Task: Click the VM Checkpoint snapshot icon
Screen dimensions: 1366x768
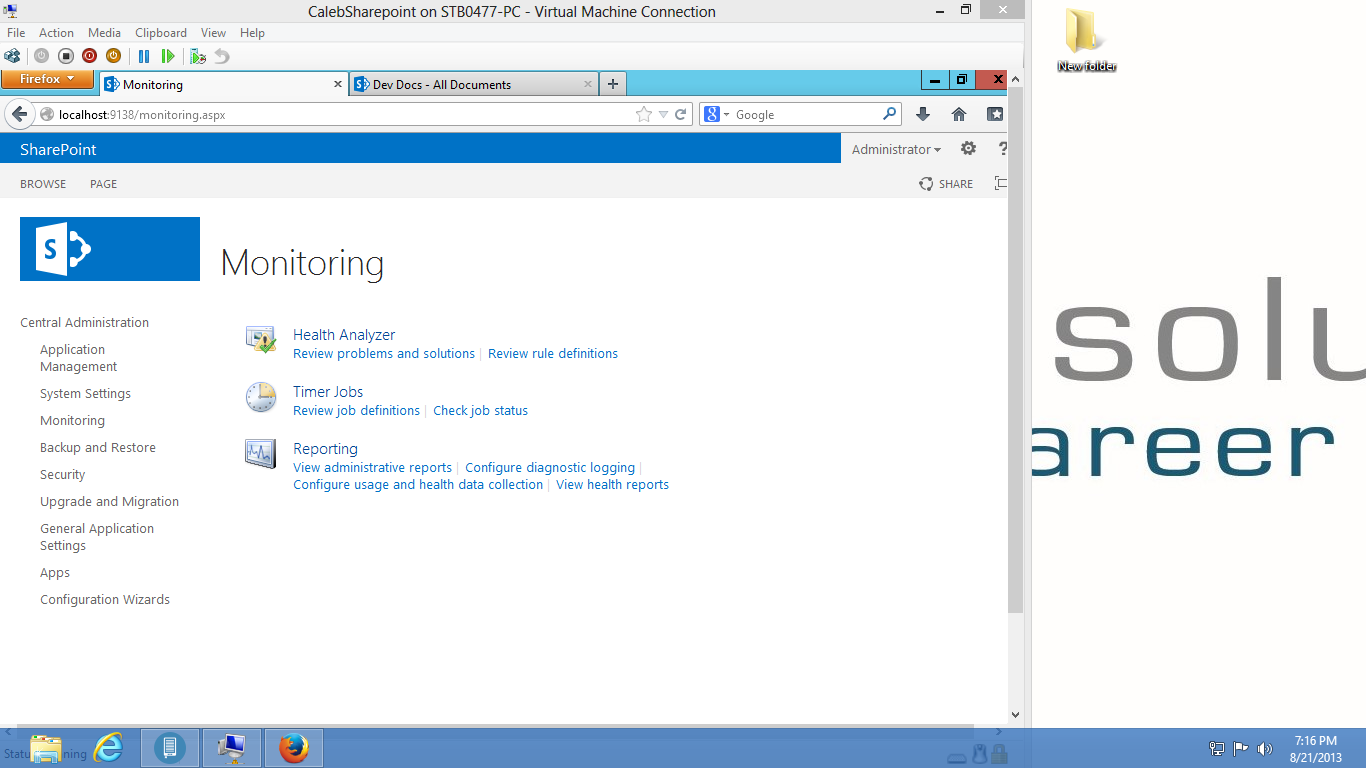Action: tap(198, 56)
